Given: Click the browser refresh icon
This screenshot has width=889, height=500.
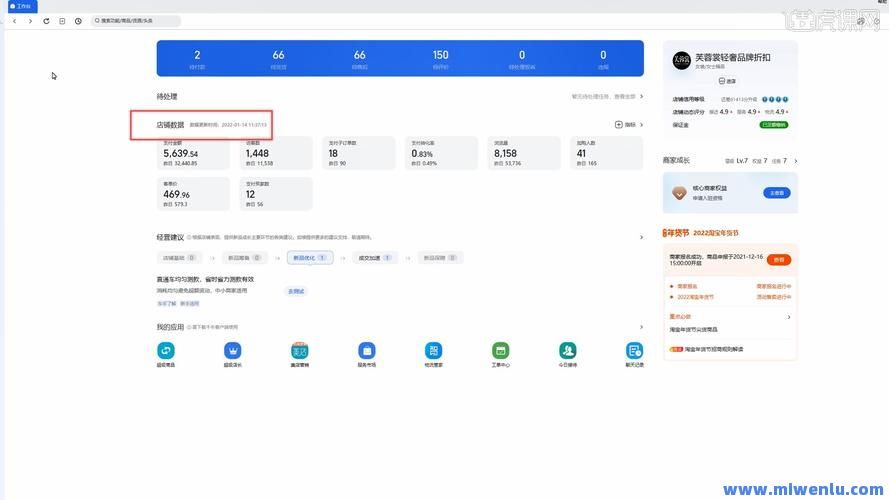Looking at the screenshot, I should point(46,21).
